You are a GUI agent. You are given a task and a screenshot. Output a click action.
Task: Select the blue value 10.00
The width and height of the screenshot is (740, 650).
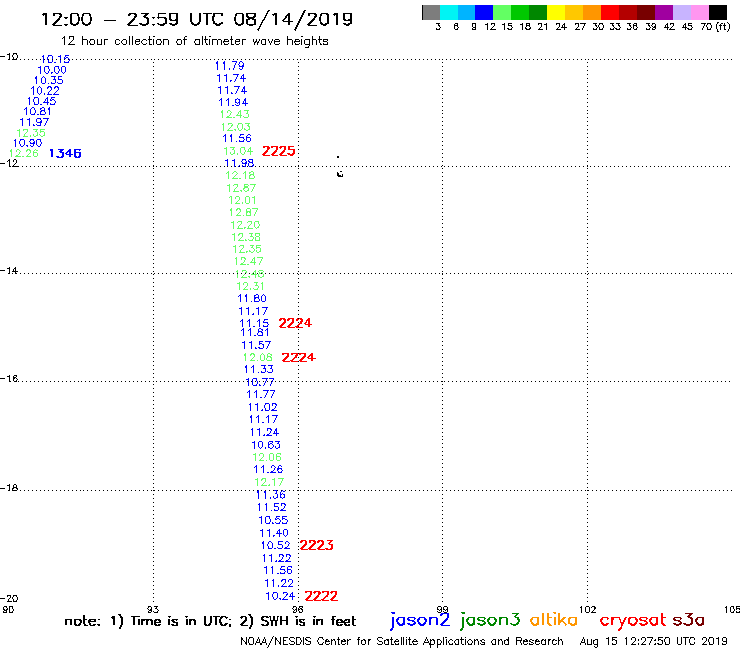pos(52,70)
